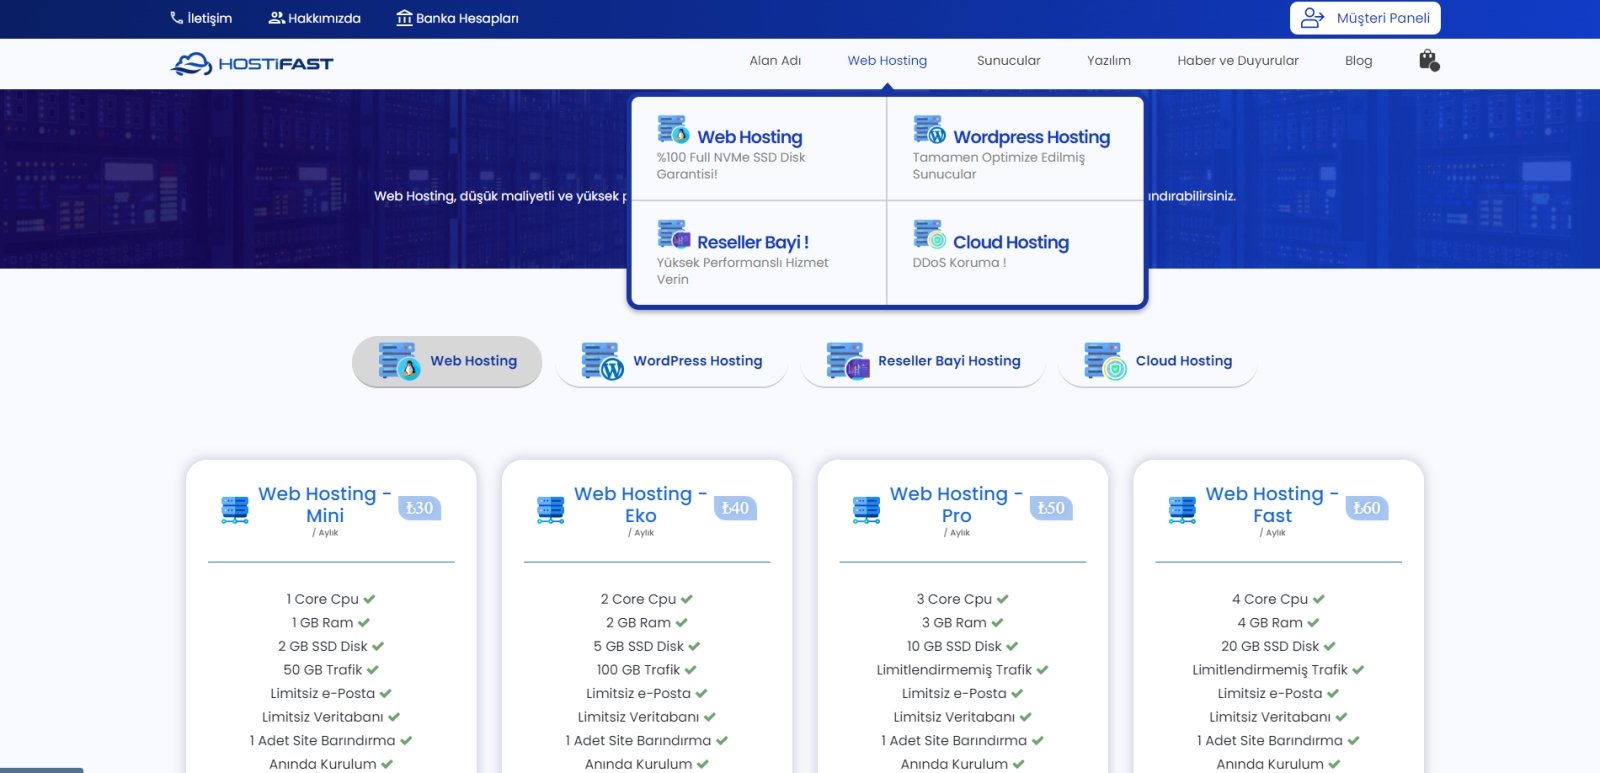Screen dimensions: 1600x773
Task: Click the İletişim phone icon
Action: (177, 18)
